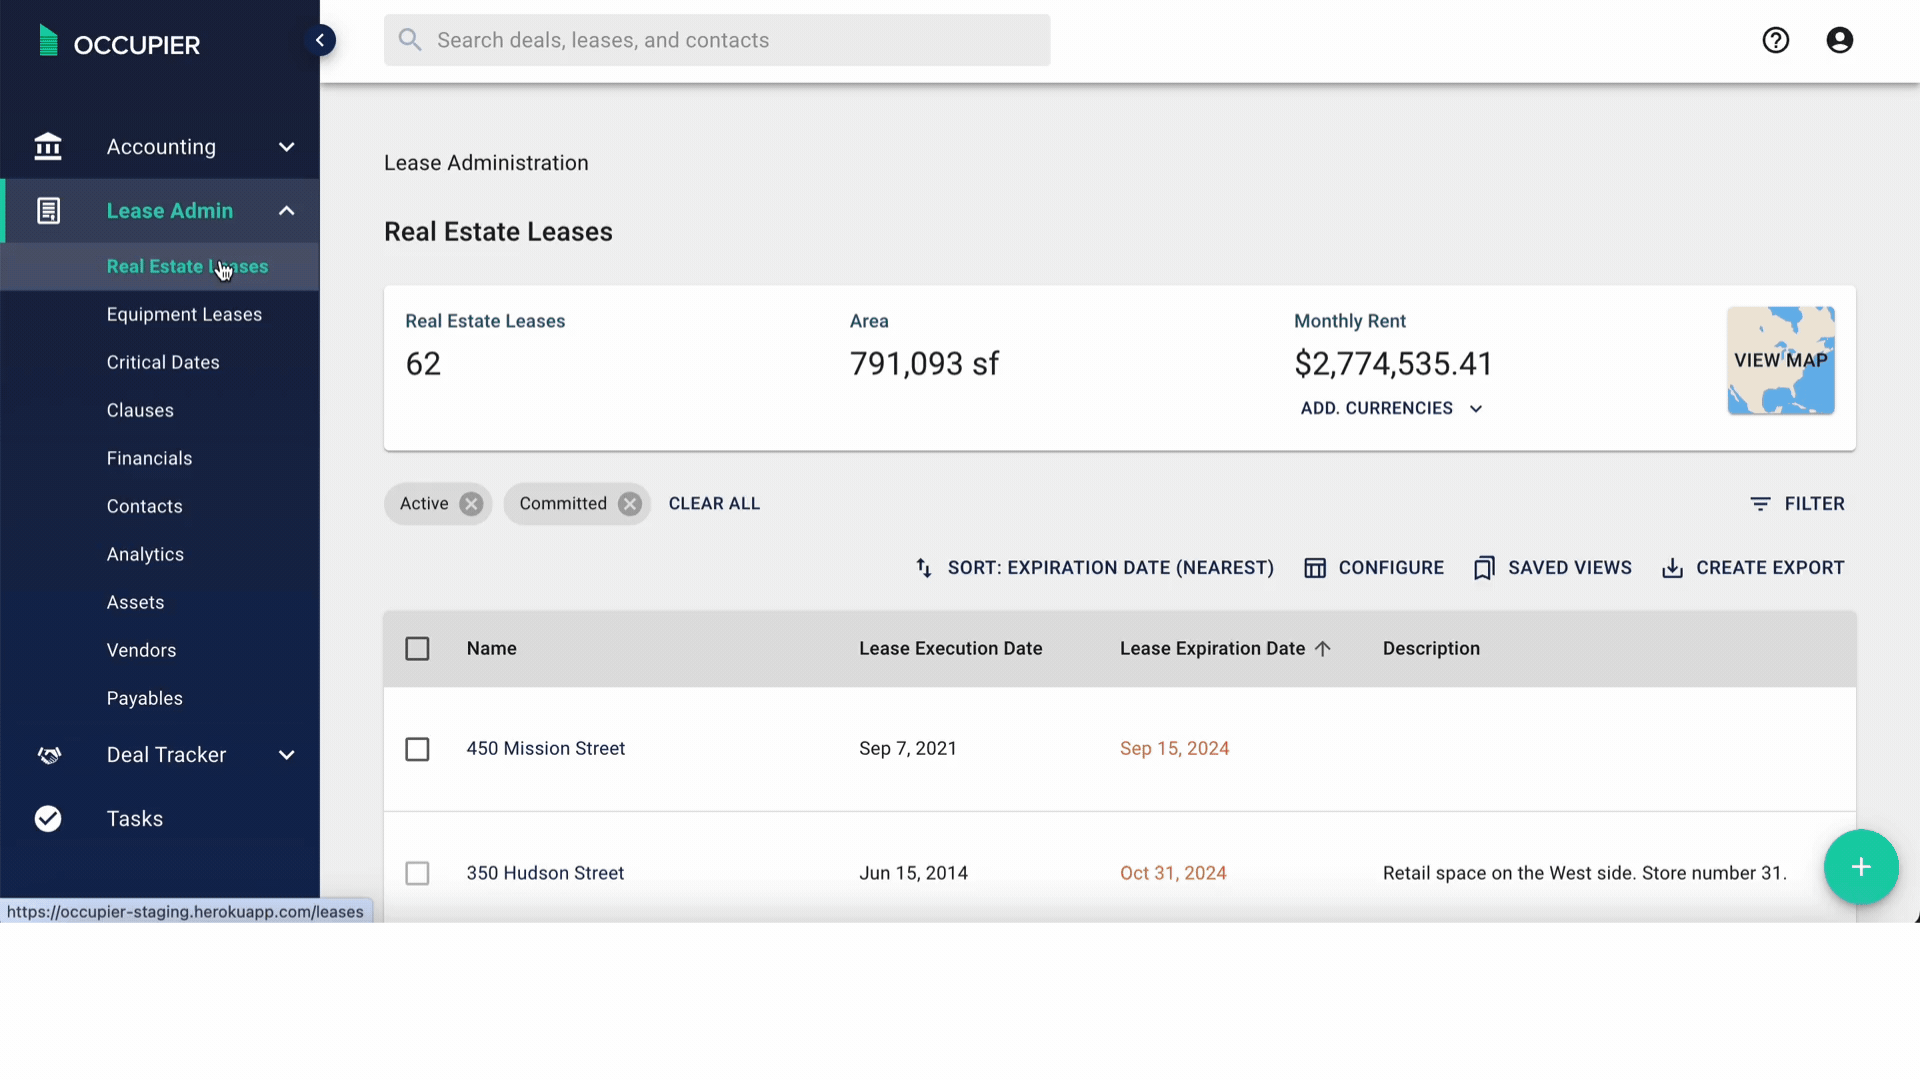This screenshot has height=1080, width=1920.
Task: Open the Accounting section icon
Action: coord(47,146)
